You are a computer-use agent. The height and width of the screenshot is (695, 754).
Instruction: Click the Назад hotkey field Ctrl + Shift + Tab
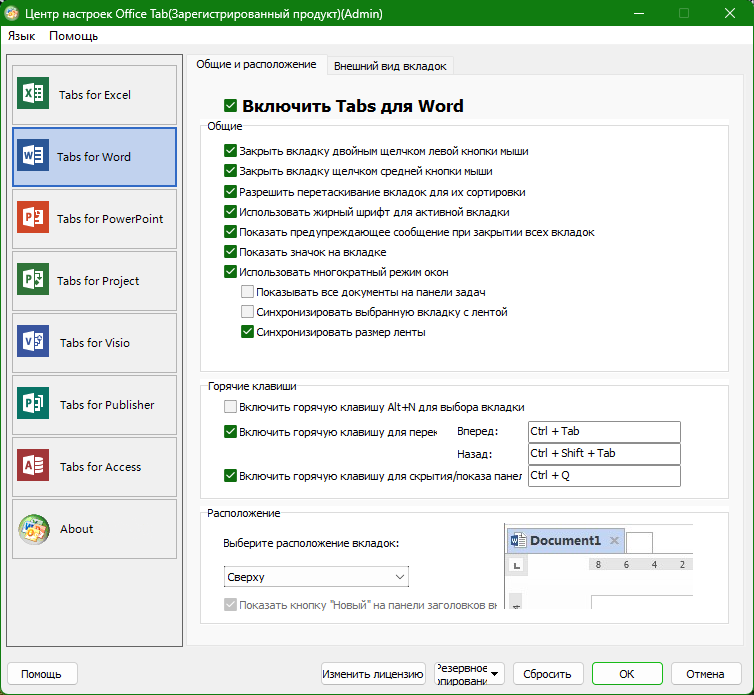(604, 454)
